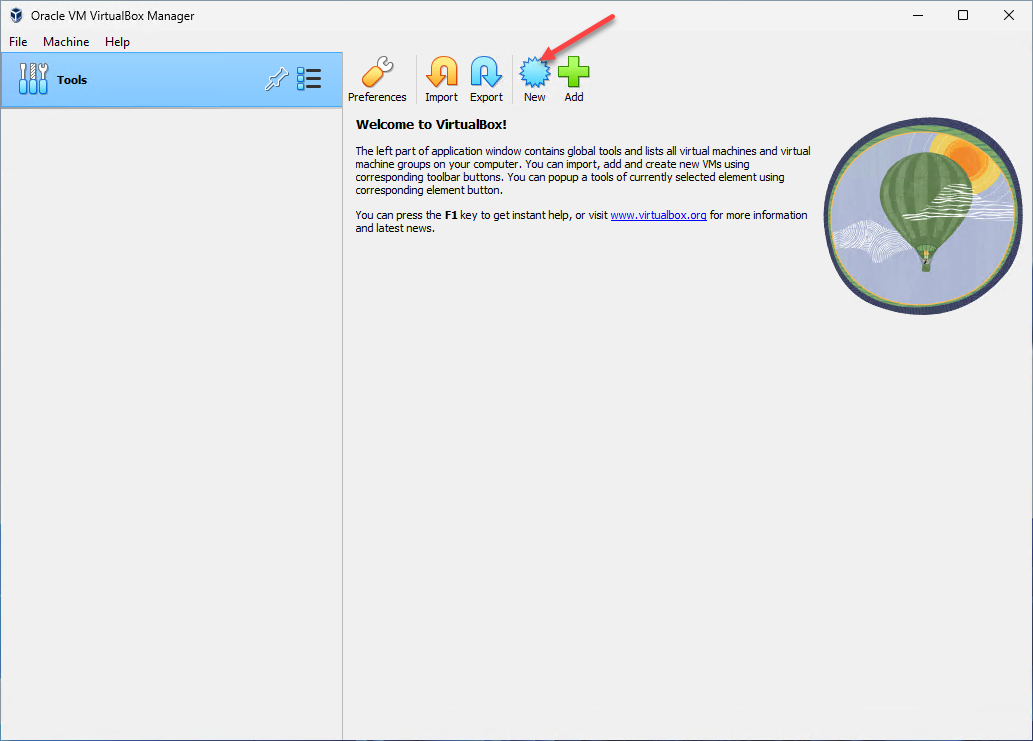Select the Tools item in left pane
1033x741 pixels.
(x=172, y=80)
